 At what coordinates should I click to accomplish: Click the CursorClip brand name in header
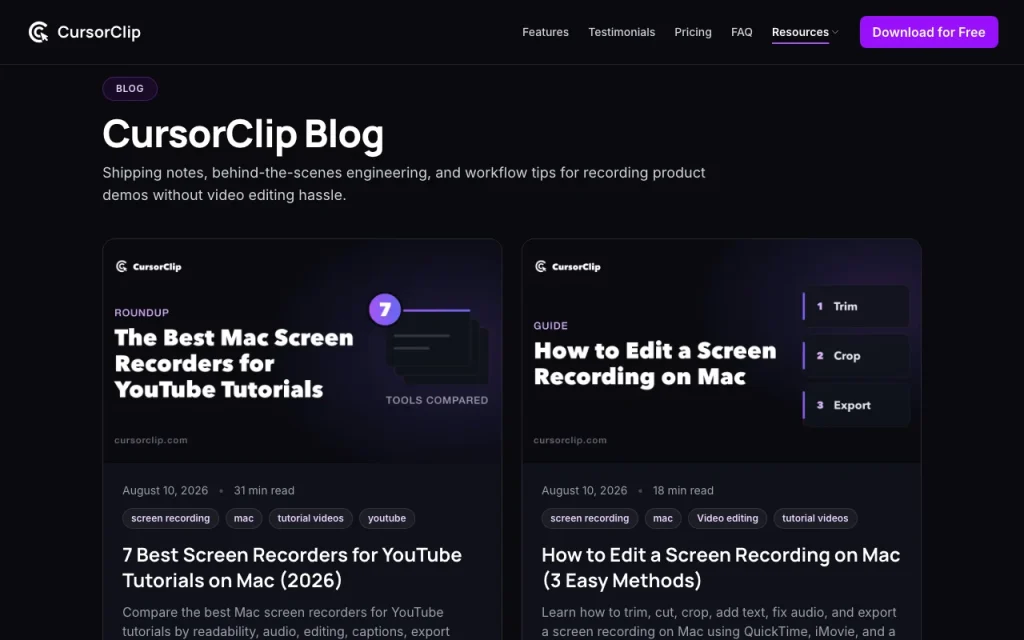(99, 32)
